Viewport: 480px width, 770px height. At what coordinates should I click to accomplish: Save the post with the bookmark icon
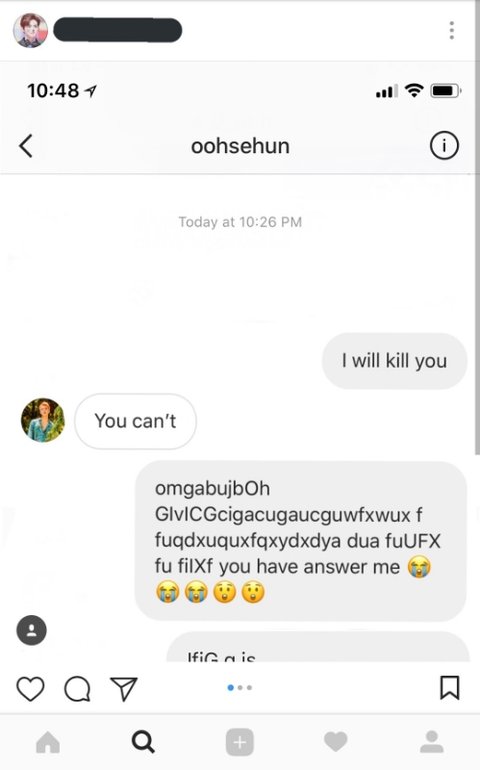pos(450,688)
